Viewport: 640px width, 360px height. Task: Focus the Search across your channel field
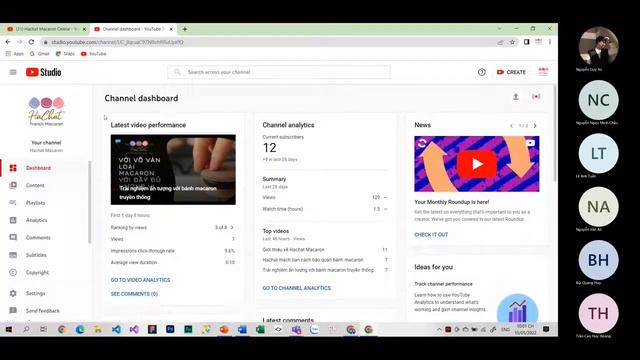tap(279, 72)
